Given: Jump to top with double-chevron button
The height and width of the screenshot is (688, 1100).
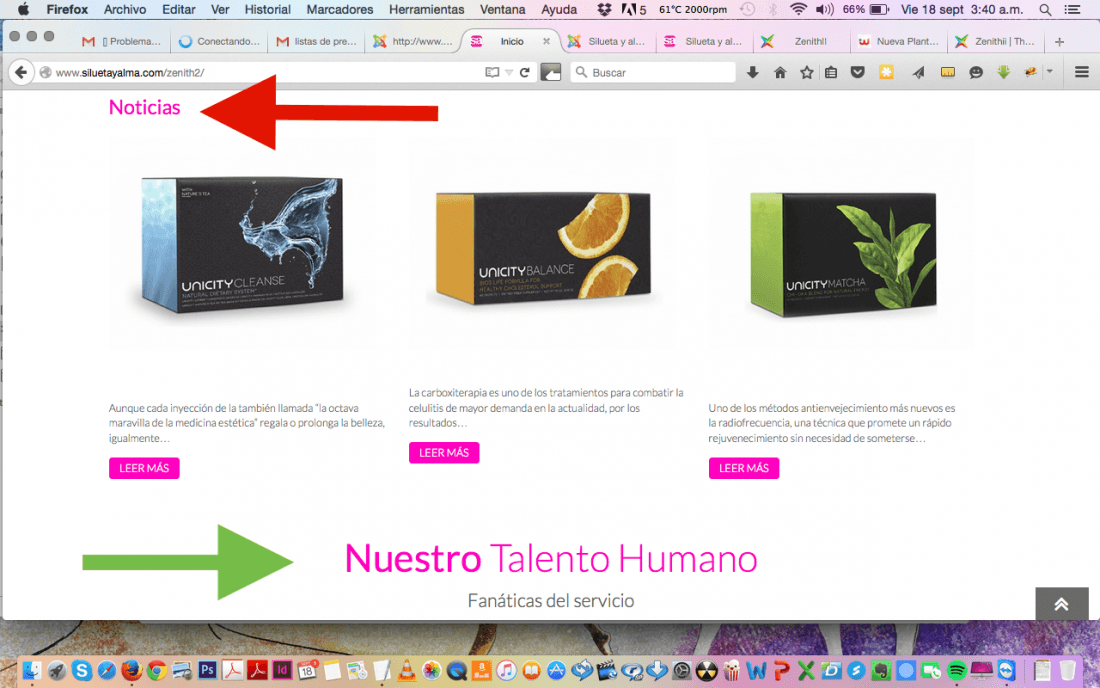Looking at the screenshot, I should [1061, 604].
